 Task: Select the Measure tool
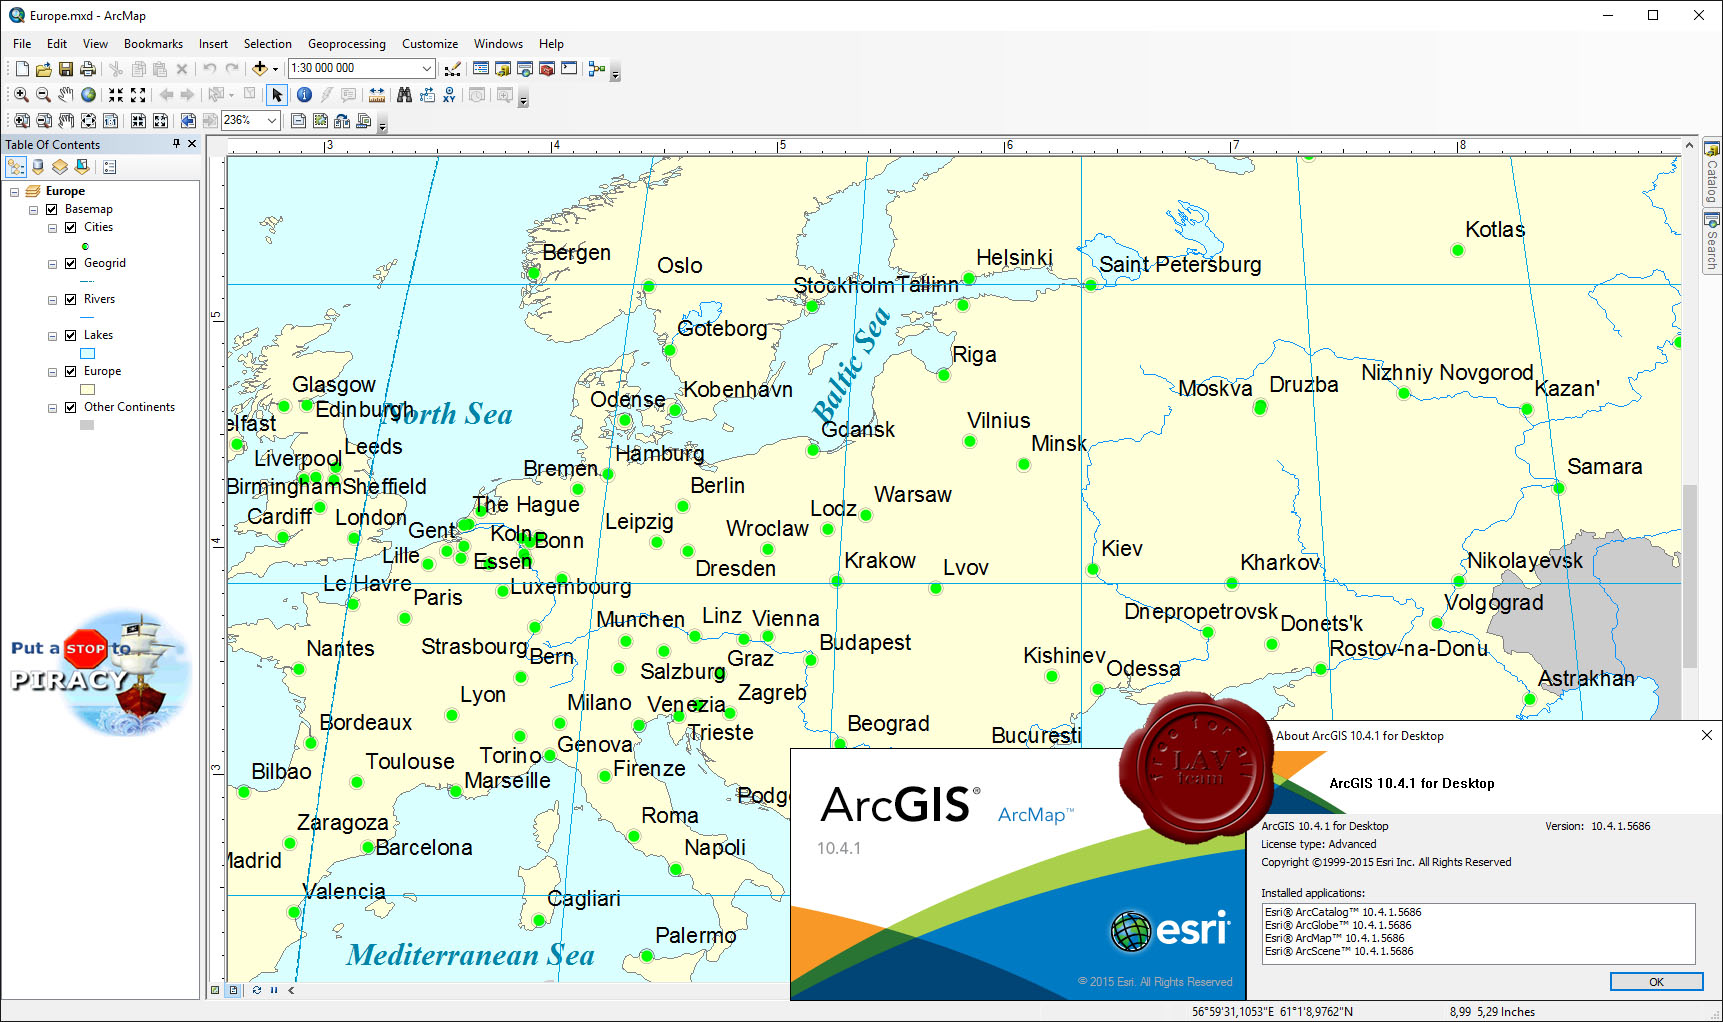pos(377,95)
